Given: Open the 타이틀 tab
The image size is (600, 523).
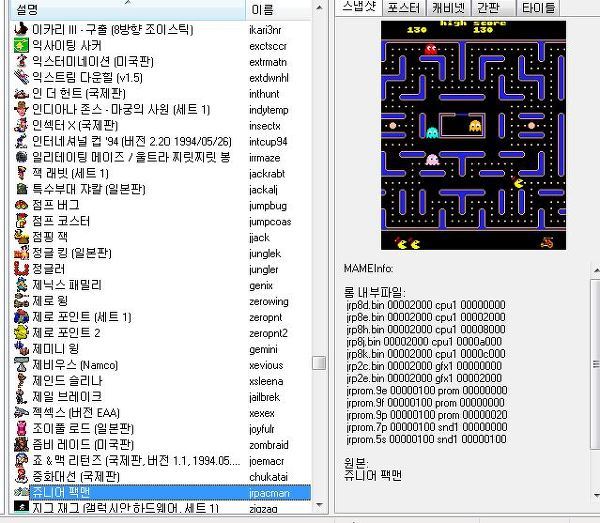Looking at the screenshot, I should [538, 7].
